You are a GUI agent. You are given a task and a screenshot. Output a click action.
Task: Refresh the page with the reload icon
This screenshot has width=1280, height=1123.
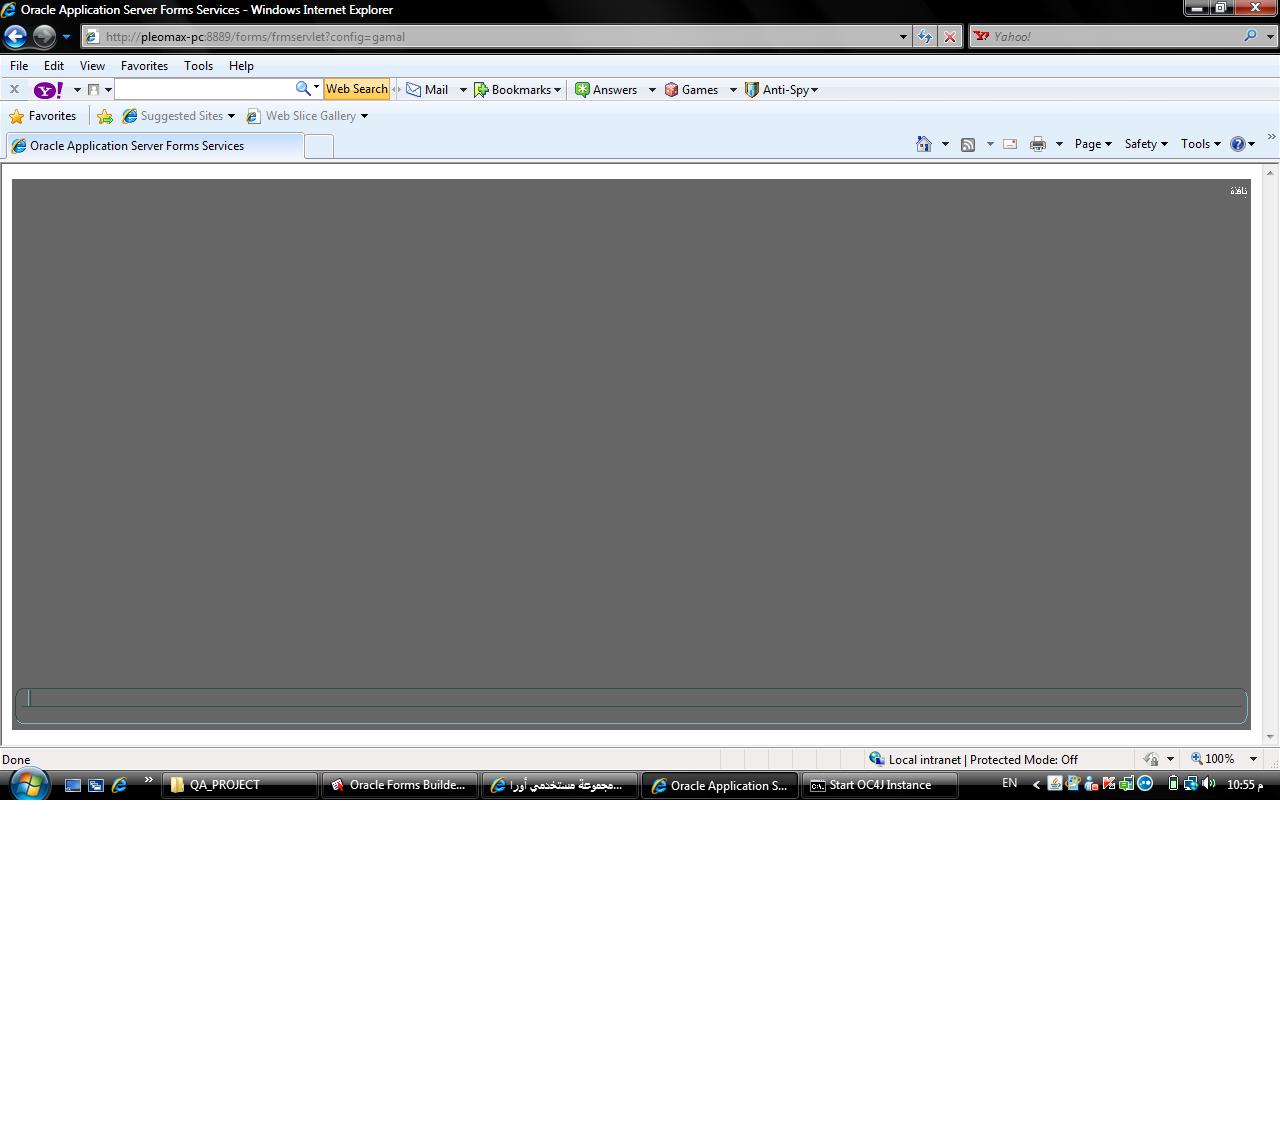(x=925, y=37)
